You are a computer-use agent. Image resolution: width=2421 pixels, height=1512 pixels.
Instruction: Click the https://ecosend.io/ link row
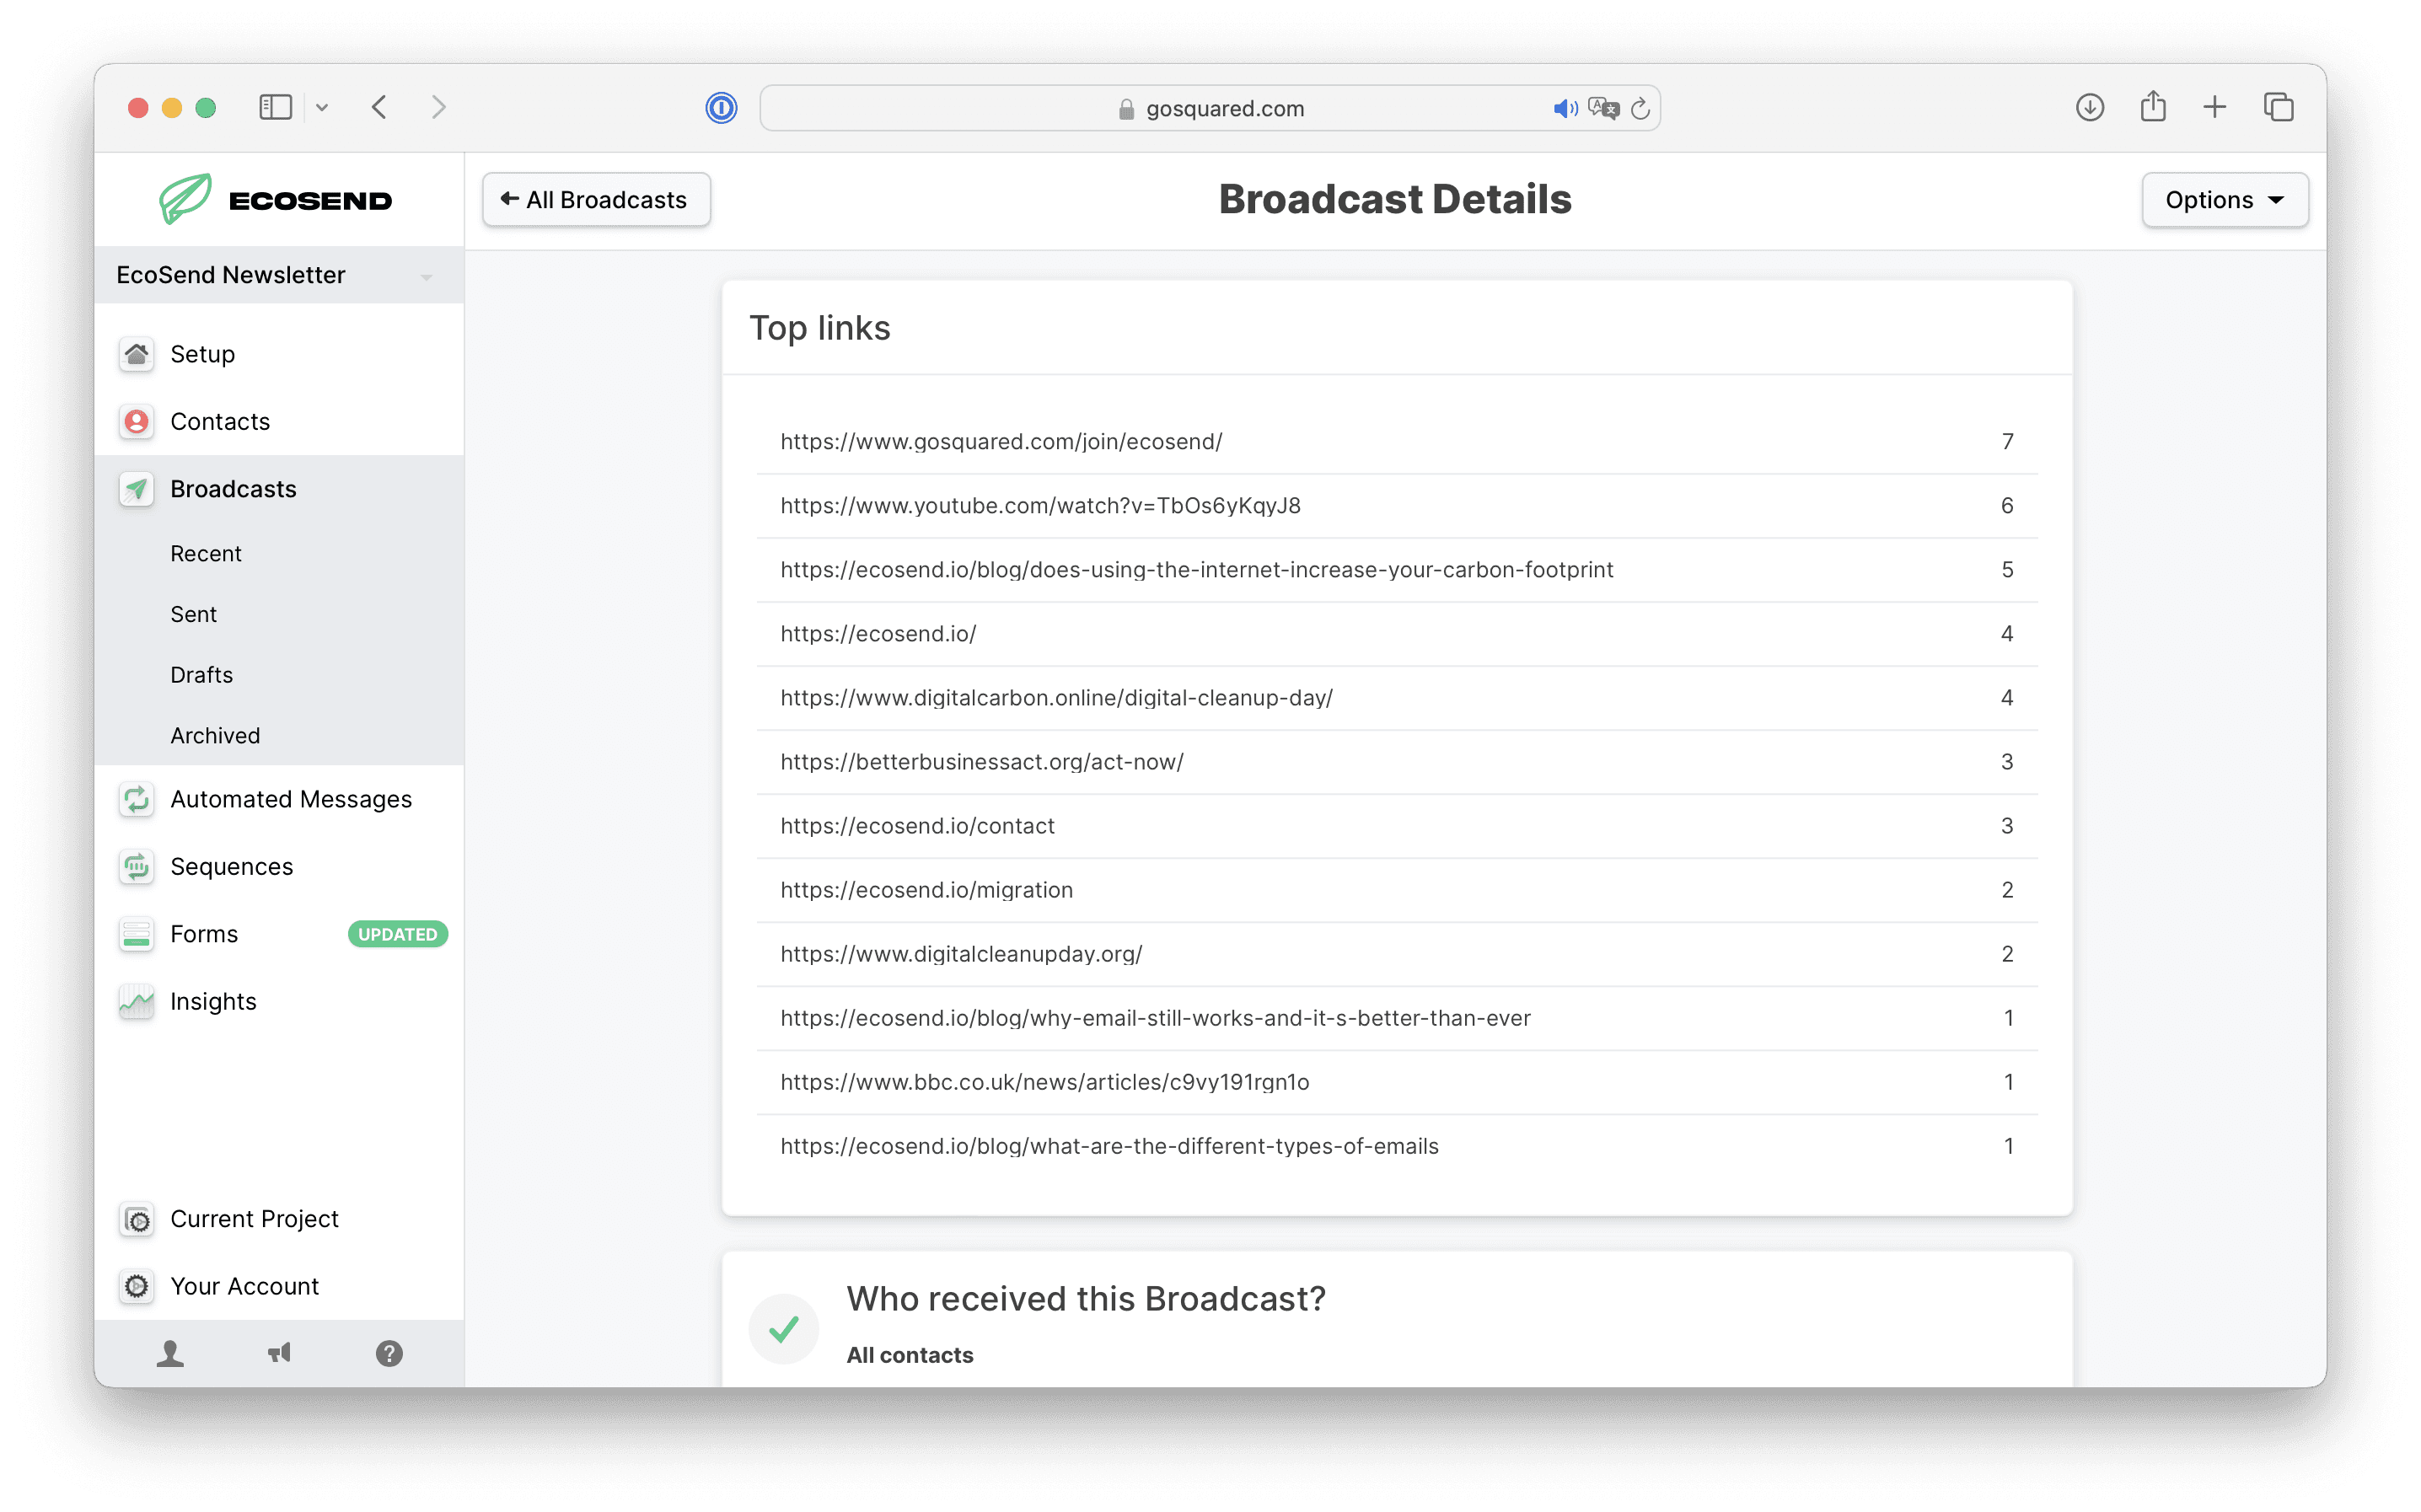point(1396,633)
